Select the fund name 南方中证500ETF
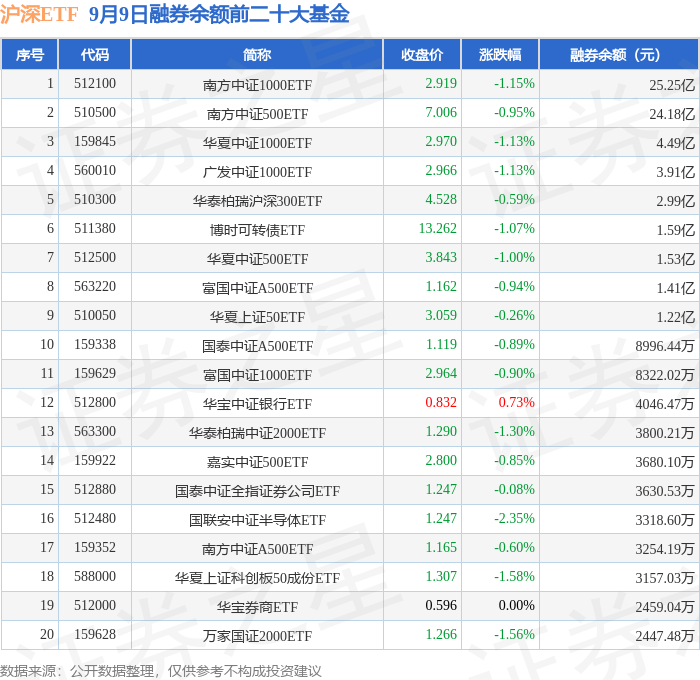 [257, 114]
